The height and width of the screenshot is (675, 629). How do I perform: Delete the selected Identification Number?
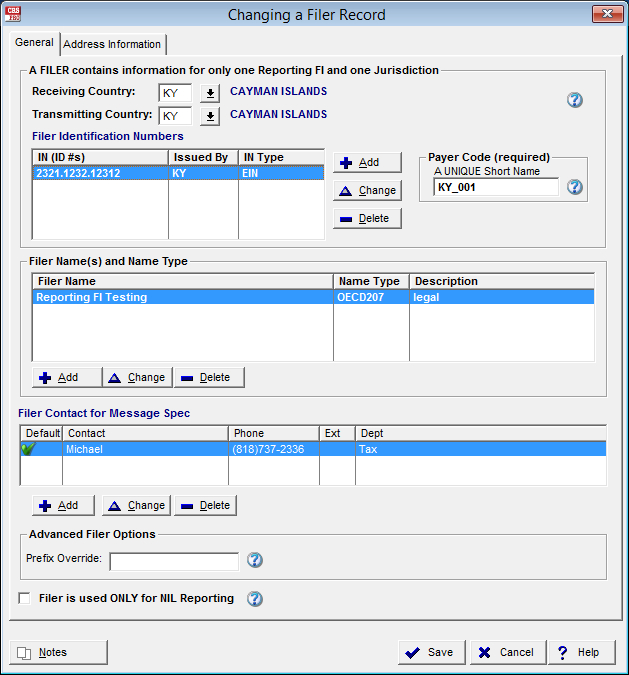[367, 218]
